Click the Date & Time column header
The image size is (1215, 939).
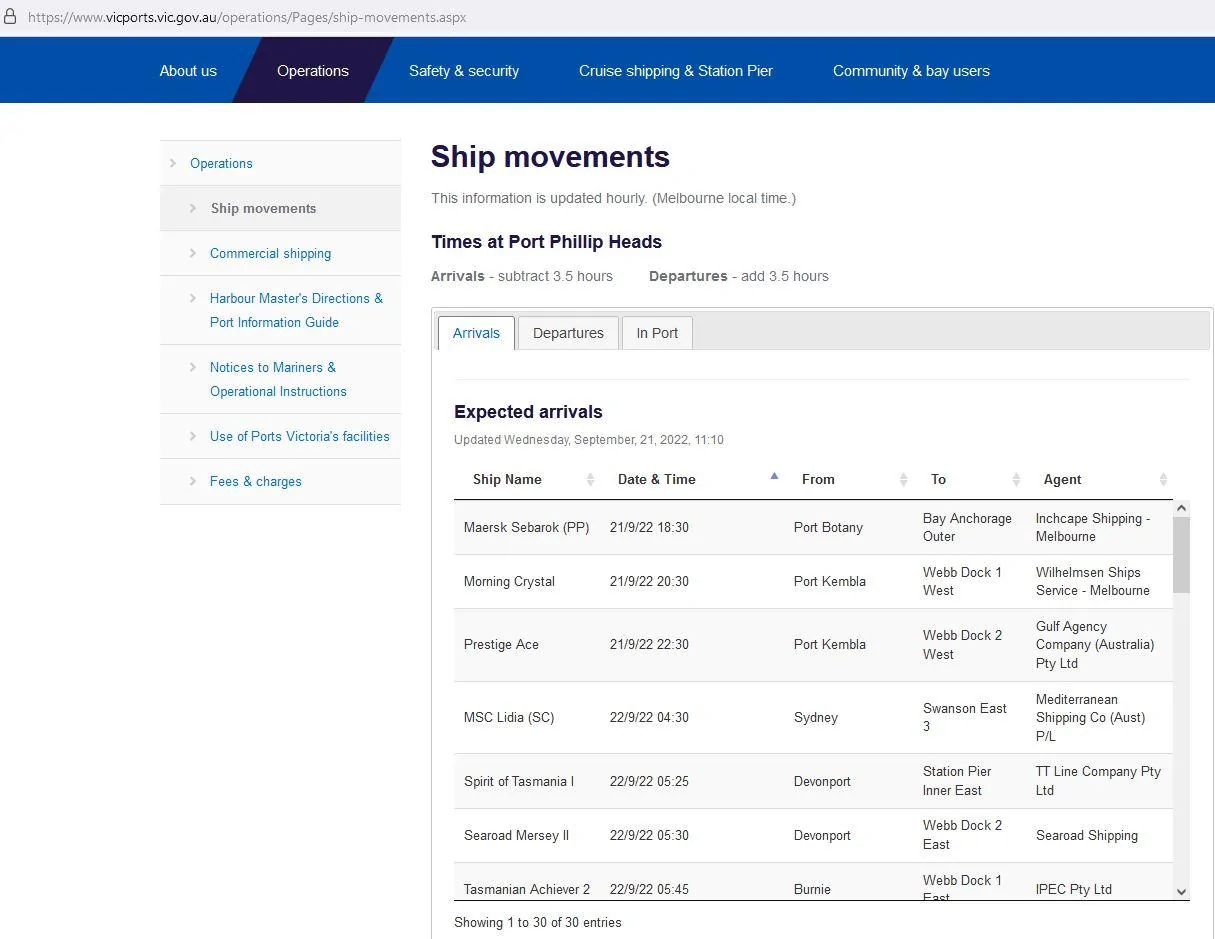click(x=656, y=479)
